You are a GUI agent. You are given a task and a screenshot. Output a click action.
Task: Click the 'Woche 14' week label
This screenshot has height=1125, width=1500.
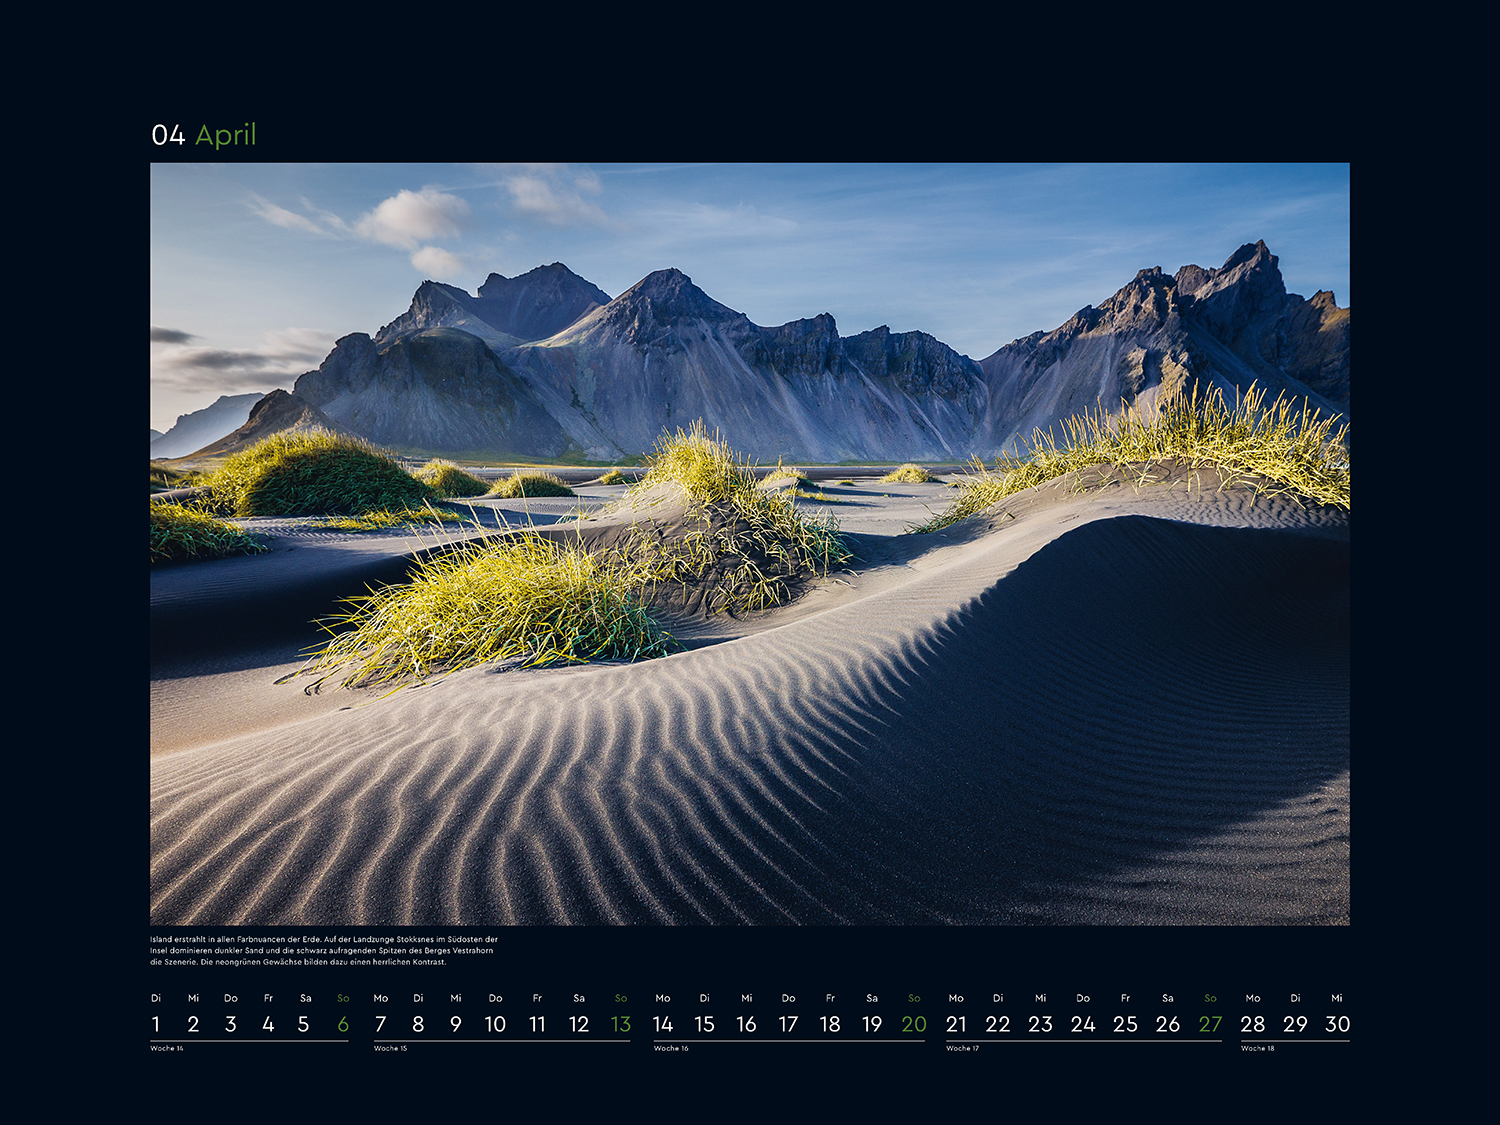pos(167,1049)
